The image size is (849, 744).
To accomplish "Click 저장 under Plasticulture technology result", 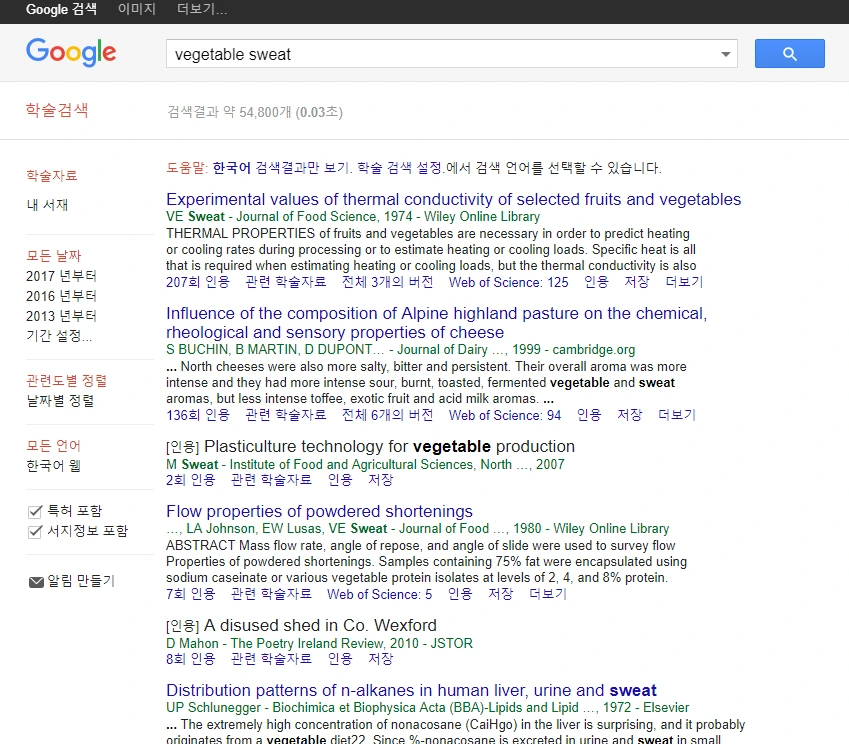I will (x=381, y=480).
